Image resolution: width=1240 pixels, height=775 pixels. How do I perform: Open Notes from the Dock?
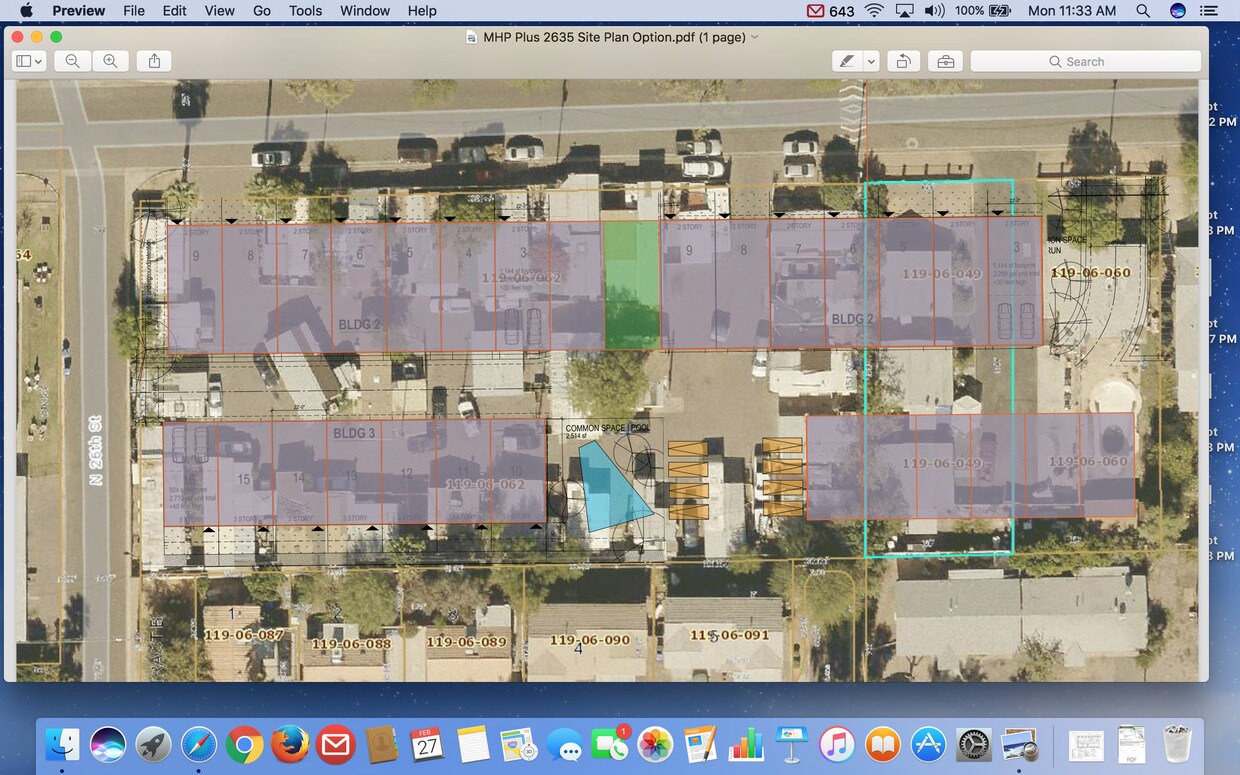(473, 745)
